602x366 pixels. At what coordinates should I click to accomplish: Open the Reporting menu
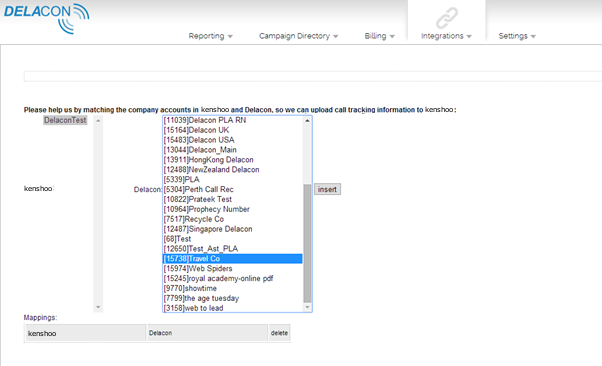tap(210, 36)
